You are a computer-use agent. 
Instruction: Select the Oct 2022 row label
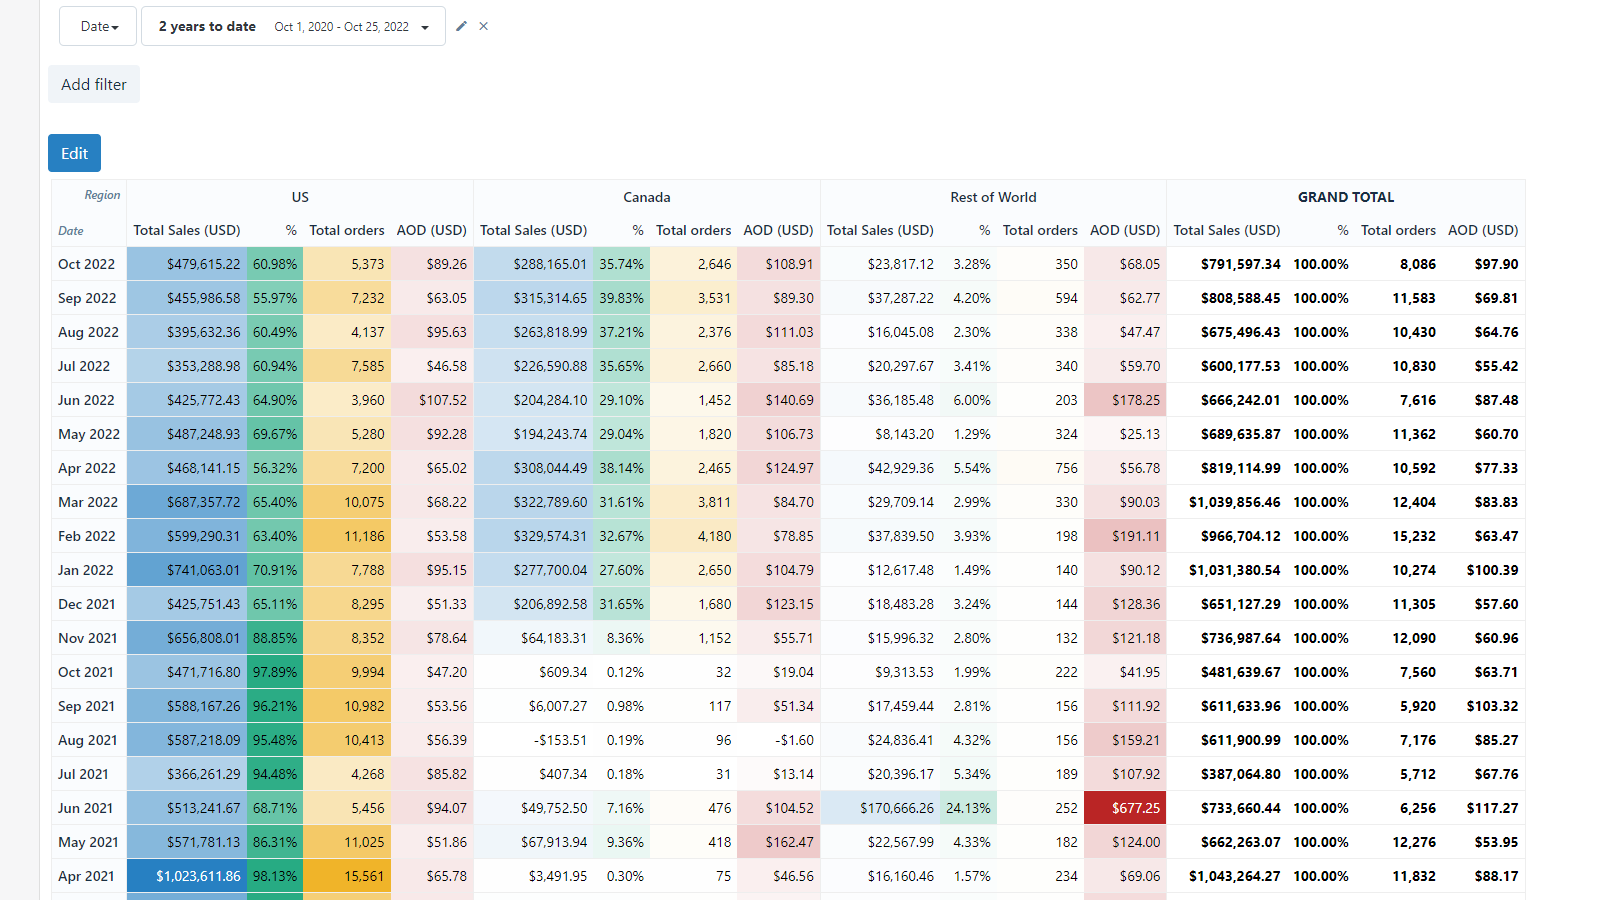(87, 264)
